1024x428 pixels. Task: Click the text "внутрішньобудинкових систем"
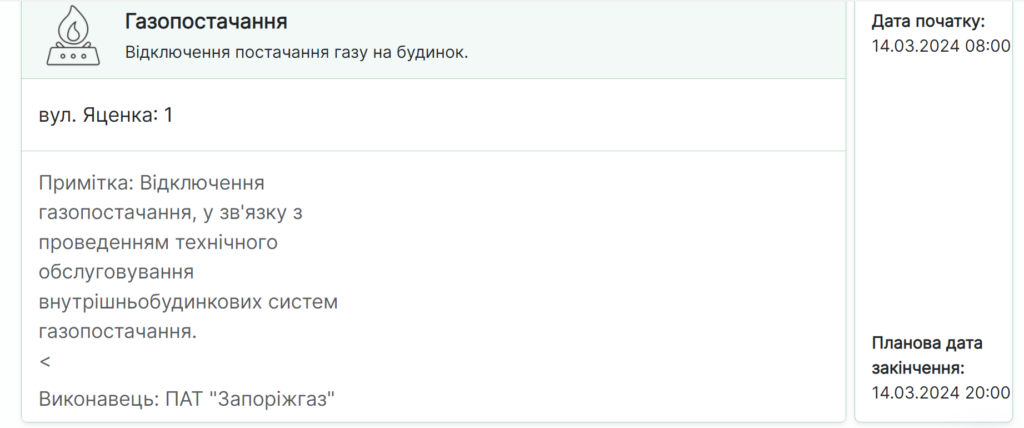tap(189, 301)
